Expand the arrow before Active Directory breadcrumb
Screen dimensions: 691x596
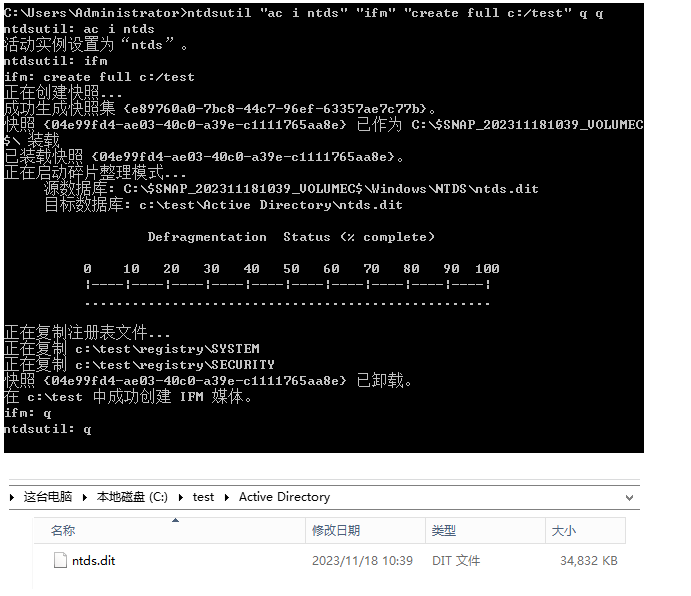pos(227,497)
